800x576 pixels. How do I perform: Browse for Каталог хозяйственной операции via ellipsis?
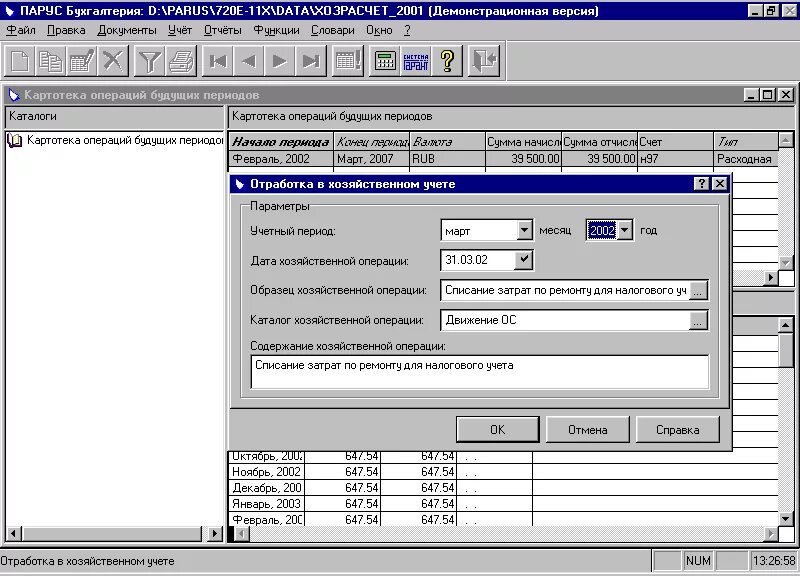(x=697, y=320)
